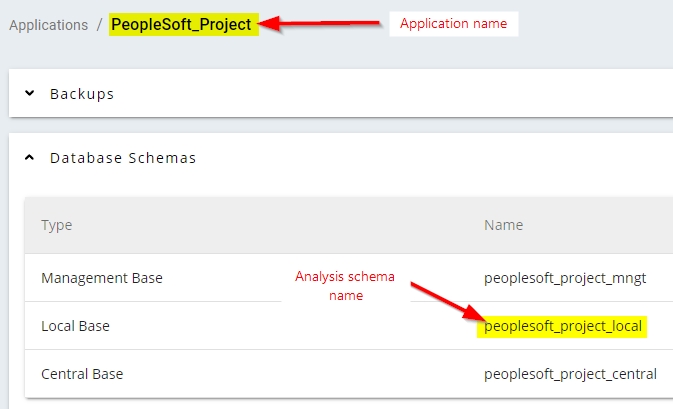
Task: Go to the Applications breadcrumb link
Action: click(x=47, y=24)
